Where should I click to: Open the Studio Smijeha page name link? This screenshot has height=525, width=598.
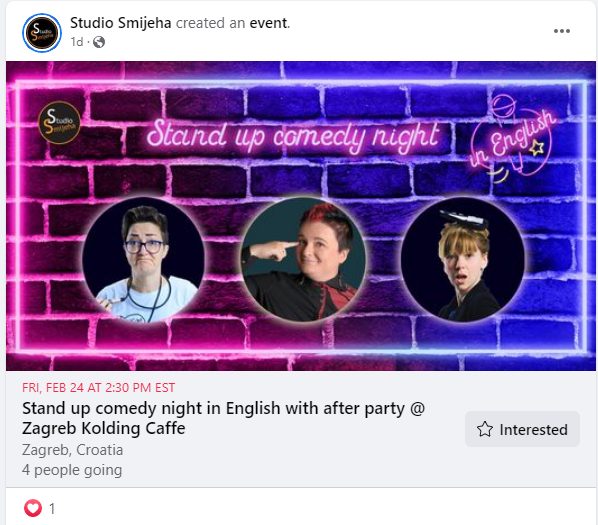pos(121,23)
